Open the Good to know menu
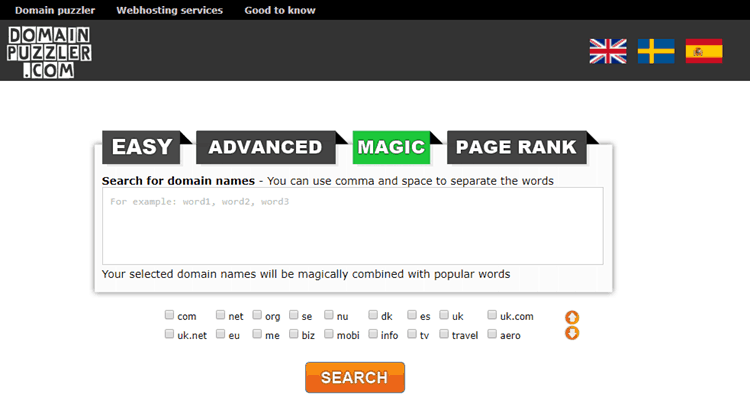The height and width of the screenshot is (413, 750). click(280, 10)
